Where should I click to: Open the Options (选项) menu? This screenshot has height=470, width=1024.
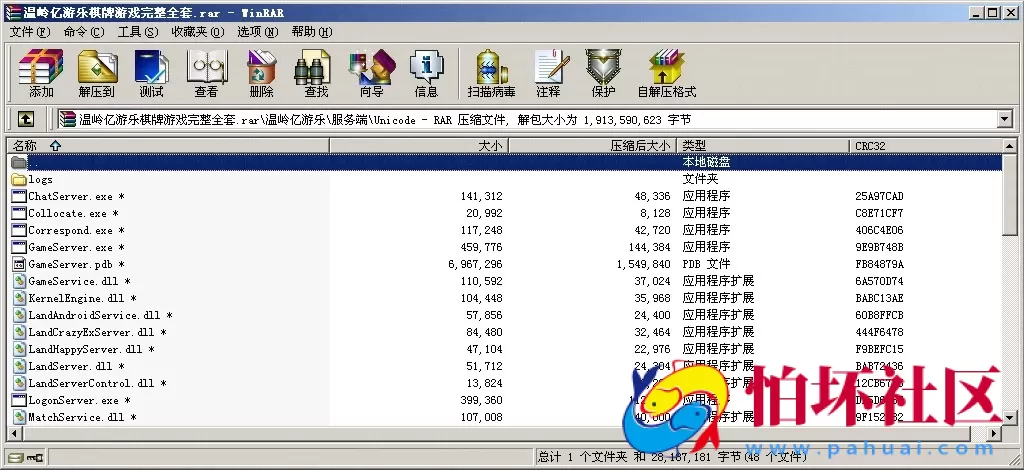[257, 32]
